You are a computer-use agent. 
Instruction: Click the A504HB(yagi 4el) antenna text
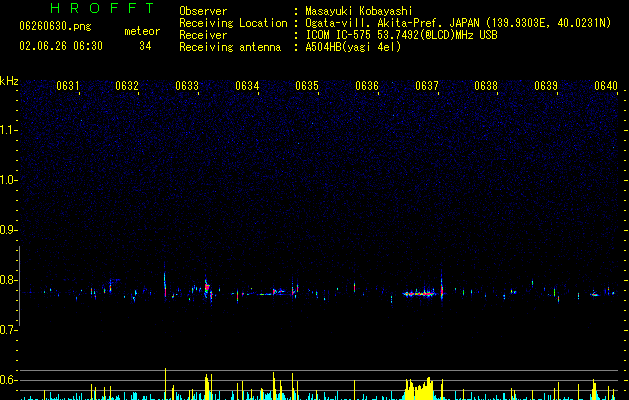pyautogui.click(x=353, y=47)
